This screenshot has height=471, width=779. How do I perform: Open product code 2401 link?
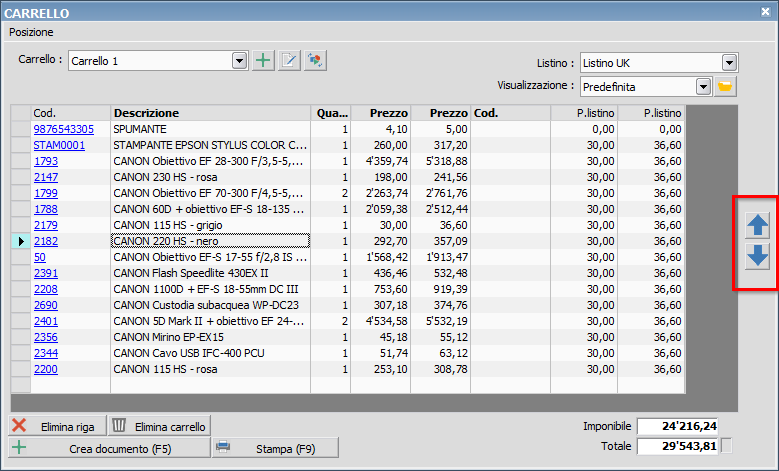(46, 321)
